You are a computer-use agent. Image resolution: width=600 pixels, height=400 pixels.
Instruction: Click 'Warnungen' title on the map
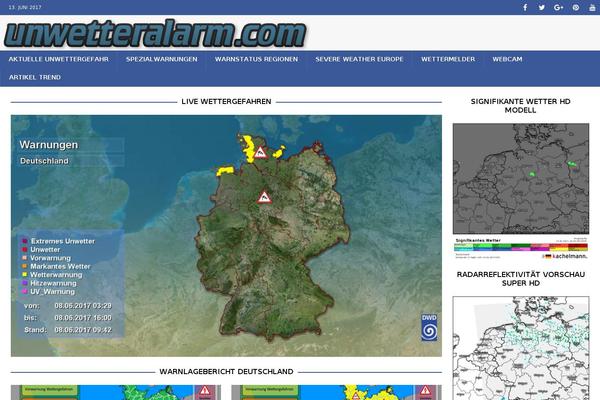tap(49, 145)
